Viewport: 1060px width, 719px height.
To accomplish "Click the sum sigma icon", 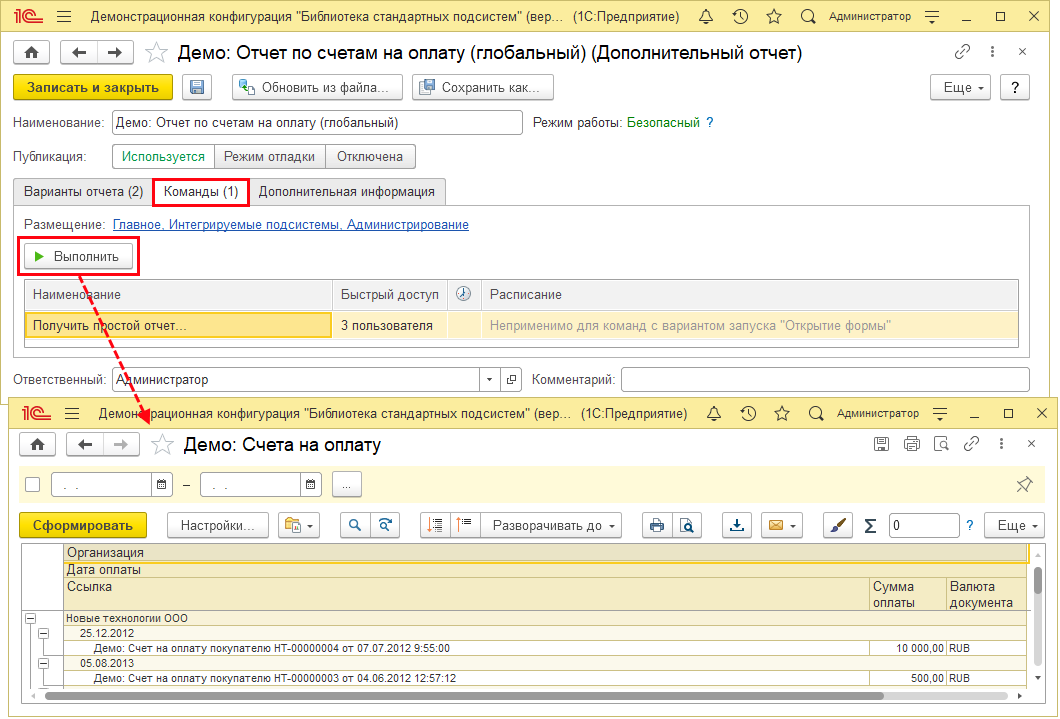I will [870, 525].
